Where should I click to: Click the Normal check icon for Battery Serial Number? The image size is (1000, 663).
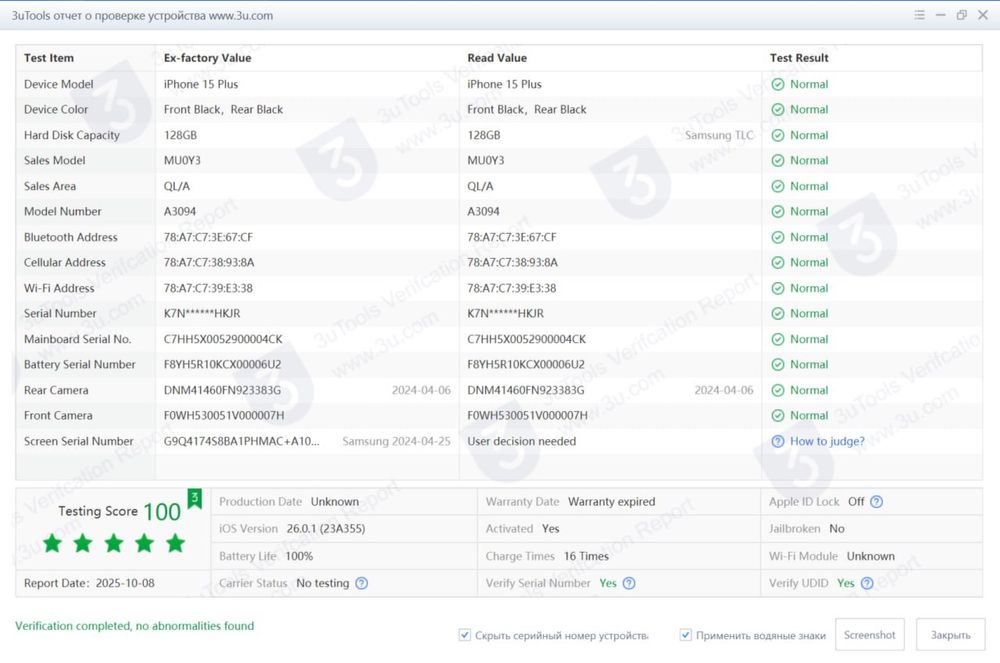[x=777, y=365]
